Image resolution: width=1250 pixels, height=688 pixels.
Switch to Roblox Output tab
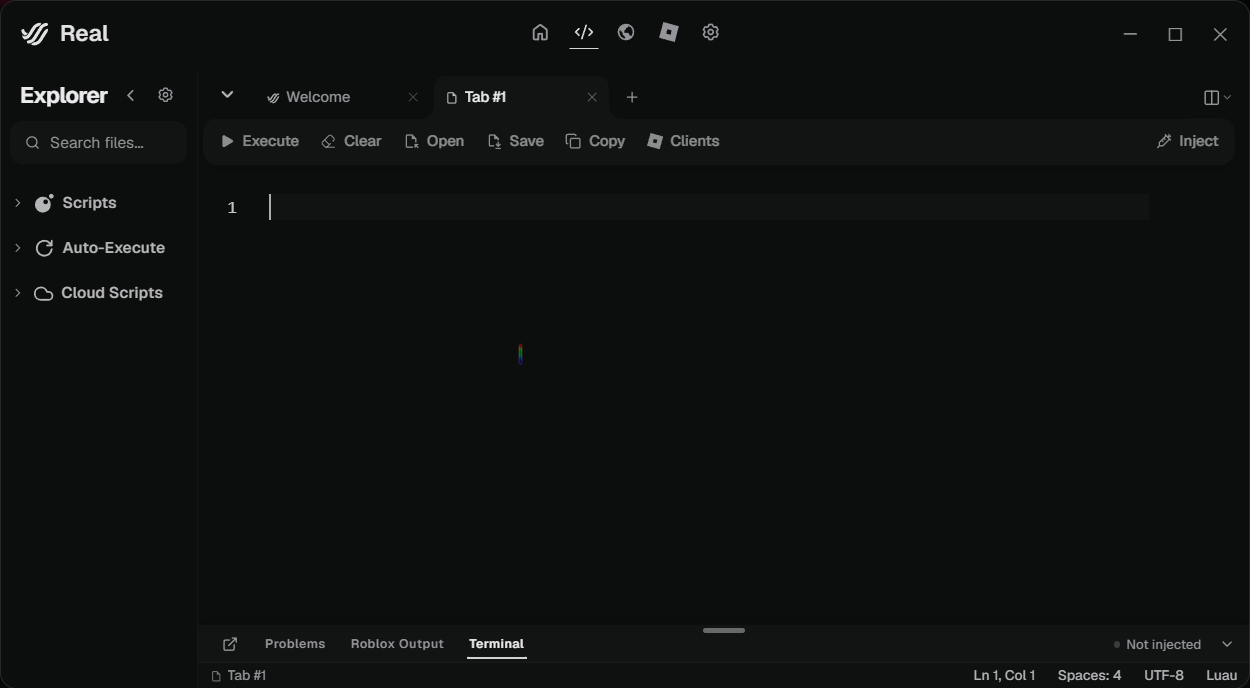click(397, 644)
